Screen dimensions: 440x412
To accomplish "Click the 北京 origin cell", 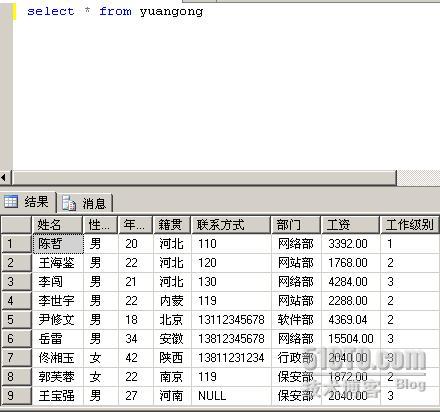I will tap(172, 320).
